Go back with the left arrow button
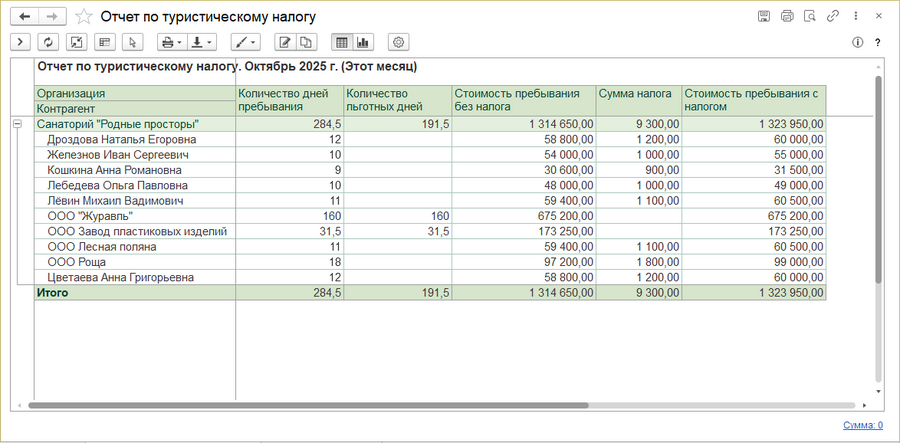Viewport: 900px width, 443px height. click(25, 16)
